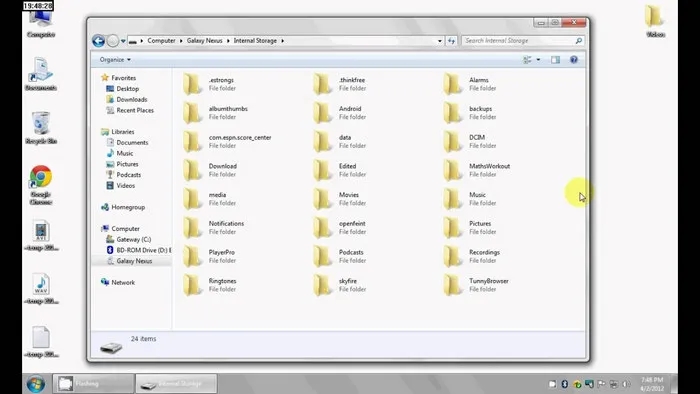Open recent locations dropdown near Back button
700x394 pixels.
[123, 41]
